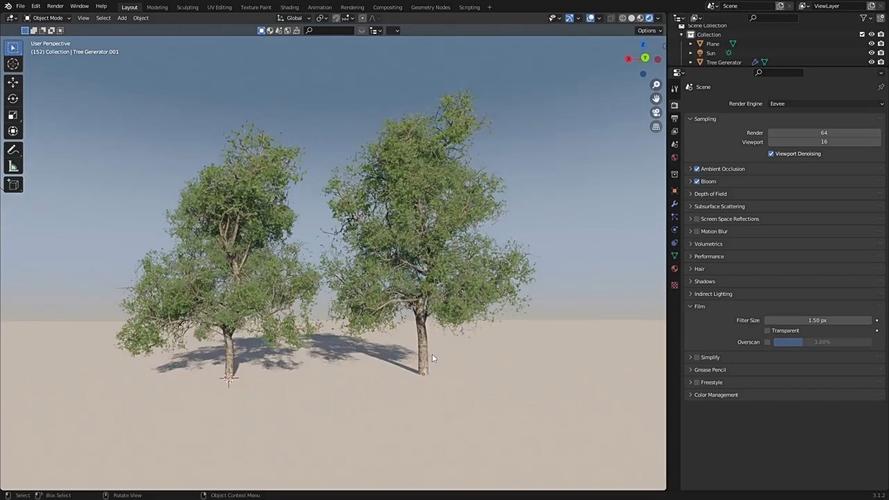Click the pan view hand icon

(x=656, y=99)
